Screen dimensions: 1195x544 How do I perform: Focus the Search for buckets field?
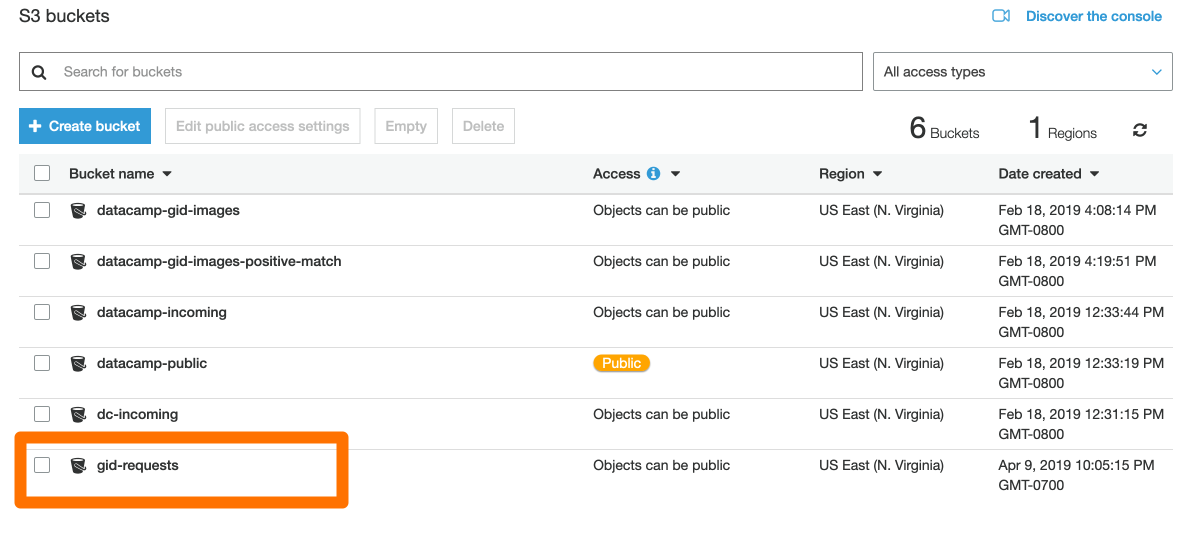[441, 72]
